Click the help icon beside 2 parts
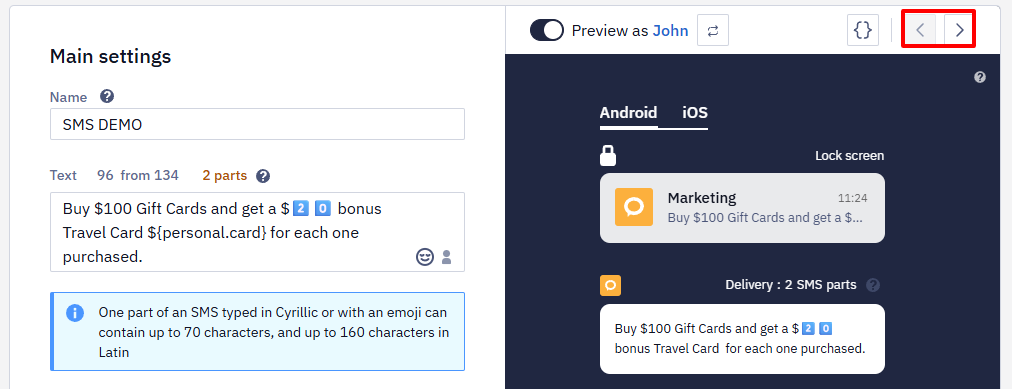The width and height of the screenshot is (1012, 389). (x=263, y=175)
